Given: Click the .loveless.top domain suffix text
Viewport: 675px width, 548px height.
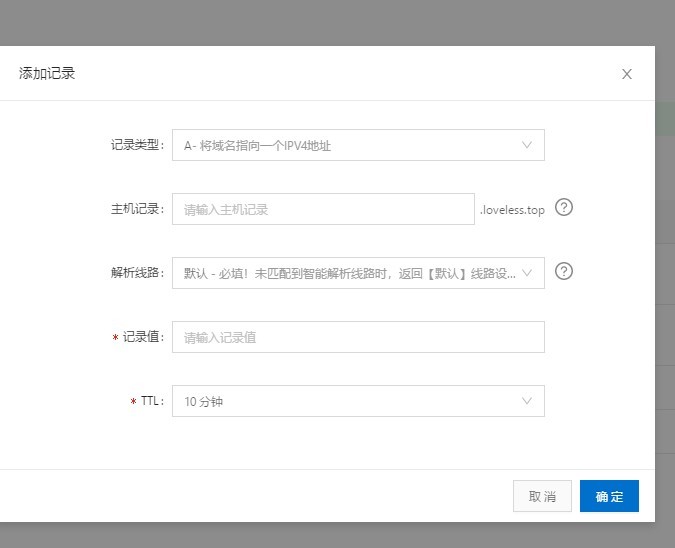Looking at the screenshot, I should (x=512, y=210).
